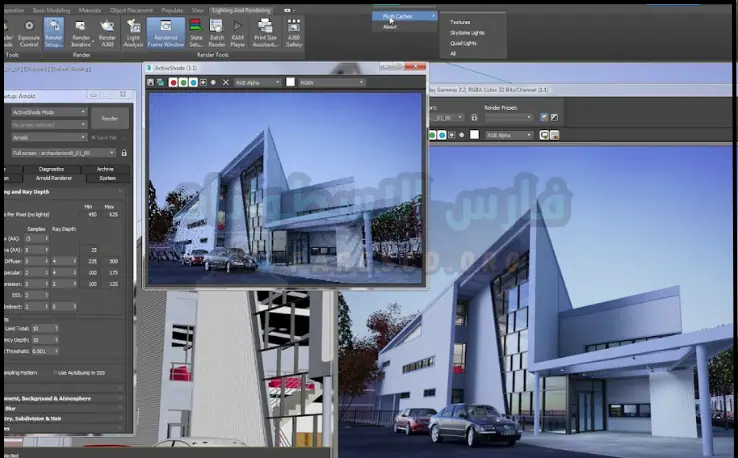
Task: Open the ActiveShade Mode target dropdown
Action: point(48,113)
